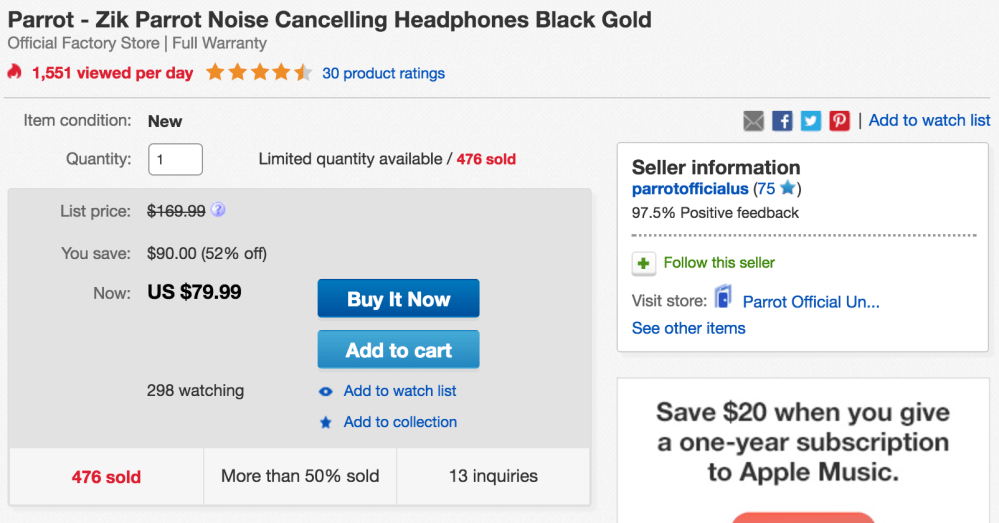Click the eye icon for watch list
999x523 pixels.
[326, 391]
